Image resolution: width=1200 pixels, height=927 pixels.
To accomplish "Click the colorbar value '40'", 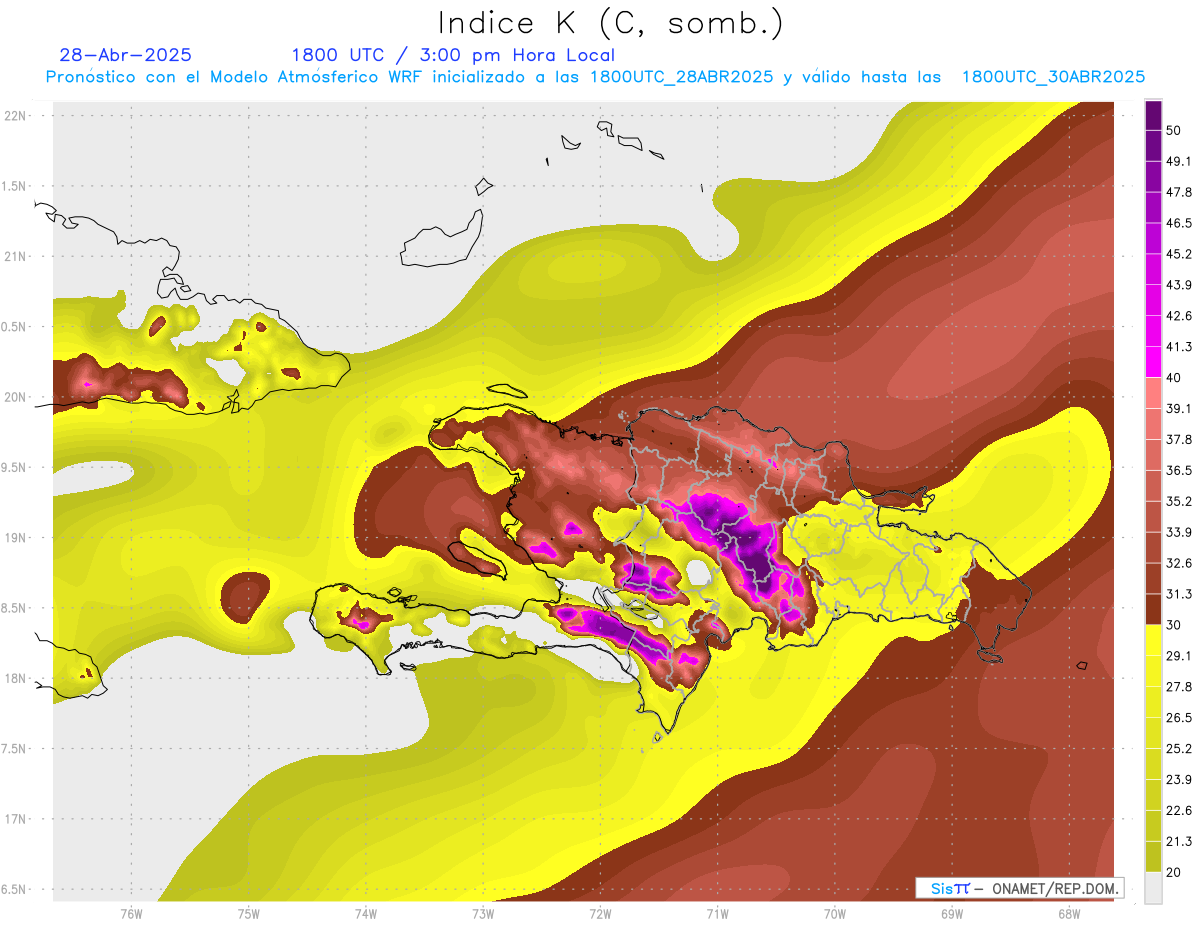I will click(1174, 378).
